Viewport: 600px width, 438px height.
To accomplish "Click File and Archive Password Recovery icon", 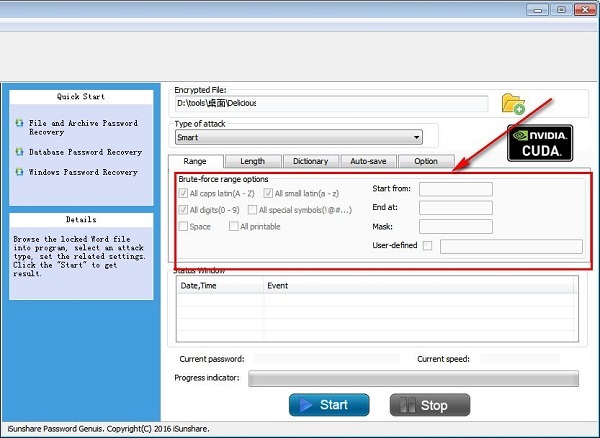I will [x=19, y=122].
